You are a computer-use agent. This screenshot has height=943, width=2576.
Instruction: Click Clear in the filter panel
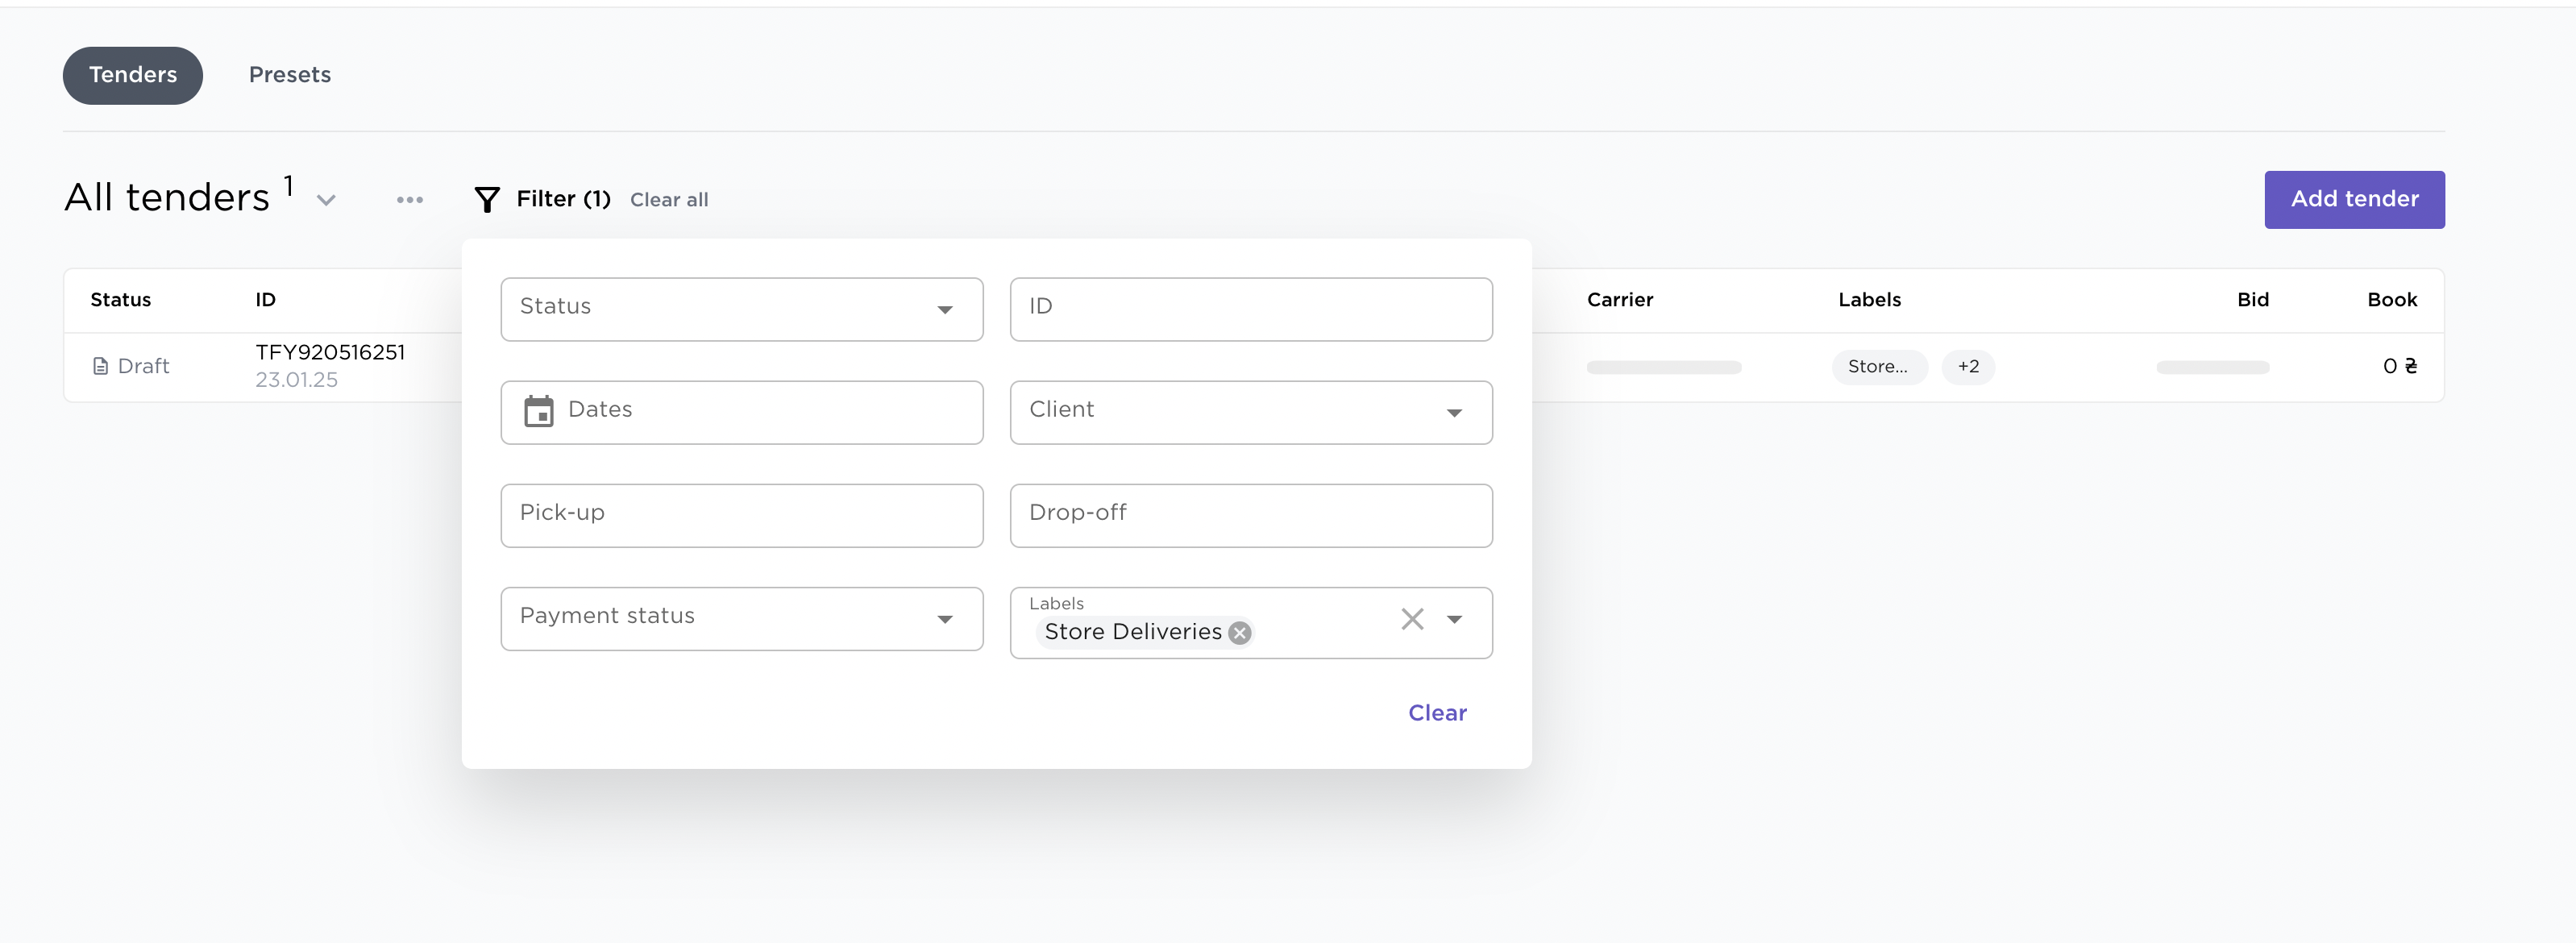[x=1437, y=713]
